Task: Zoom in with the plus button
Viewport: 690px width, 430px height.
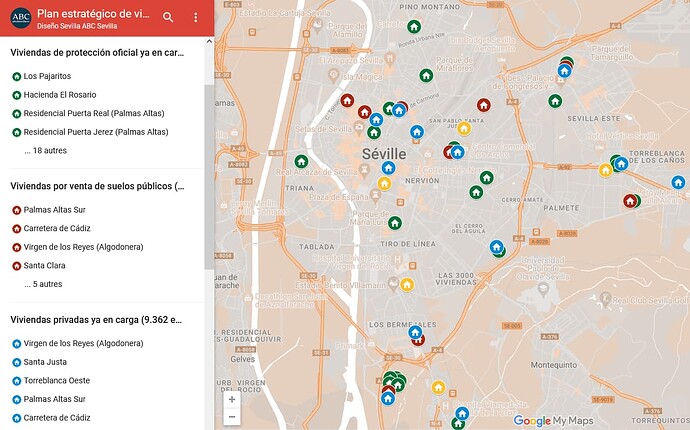Action: coord(232,400)
